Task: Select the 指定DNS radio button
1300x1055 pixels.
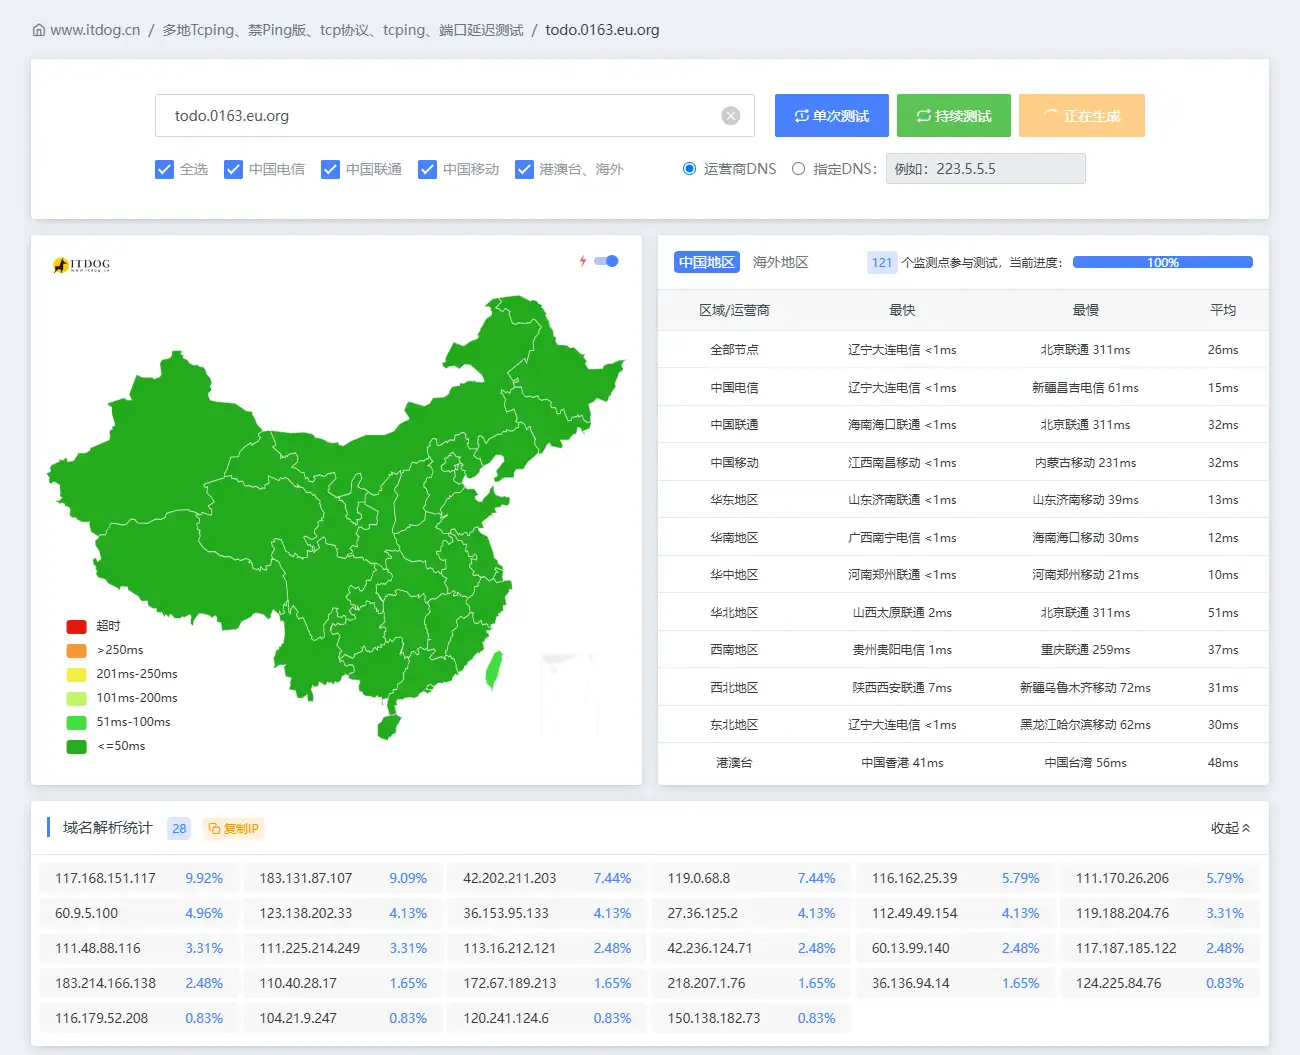Action: 798,169
